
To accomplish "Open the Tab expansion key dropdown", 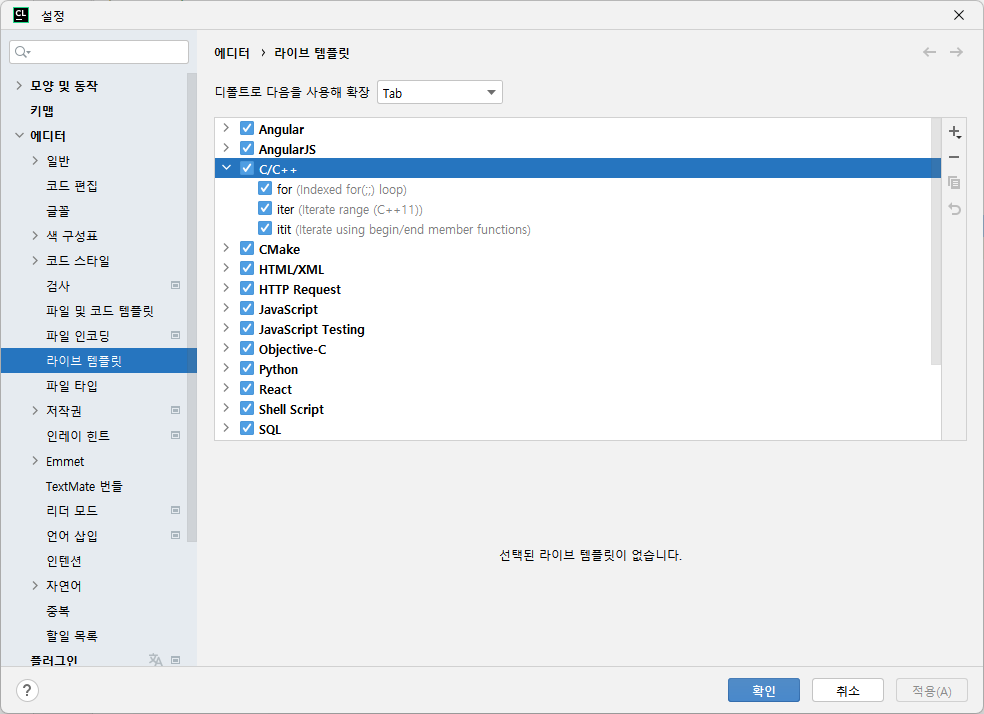I will (x=439, y=93).
